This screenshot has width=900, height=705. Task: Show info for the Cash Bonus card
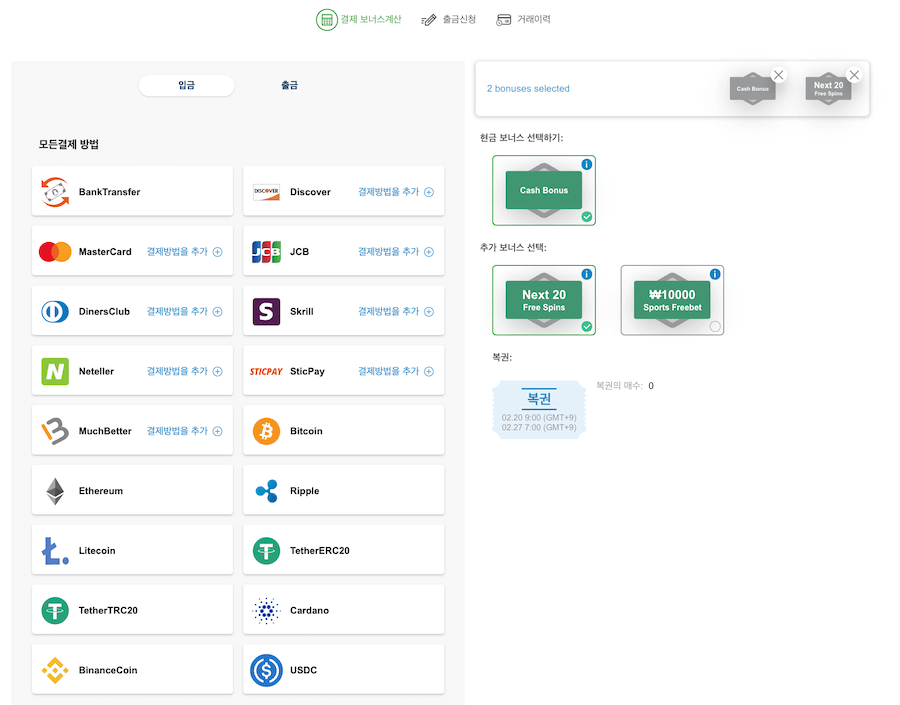pyautogui.click(x=587, y=164)
